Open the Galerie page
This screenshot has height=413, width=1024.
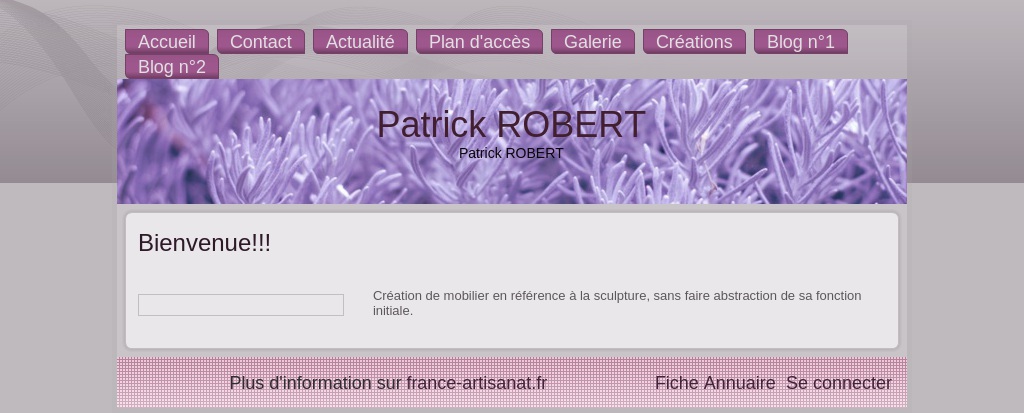pos(592,42)
